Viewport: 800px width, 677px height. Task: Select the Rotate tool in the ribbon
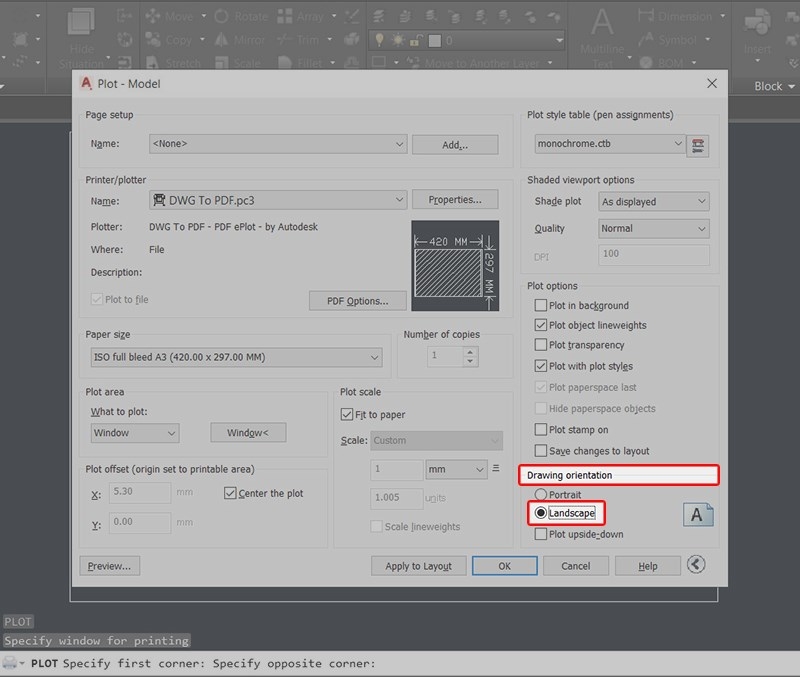[x=249, y=16]
